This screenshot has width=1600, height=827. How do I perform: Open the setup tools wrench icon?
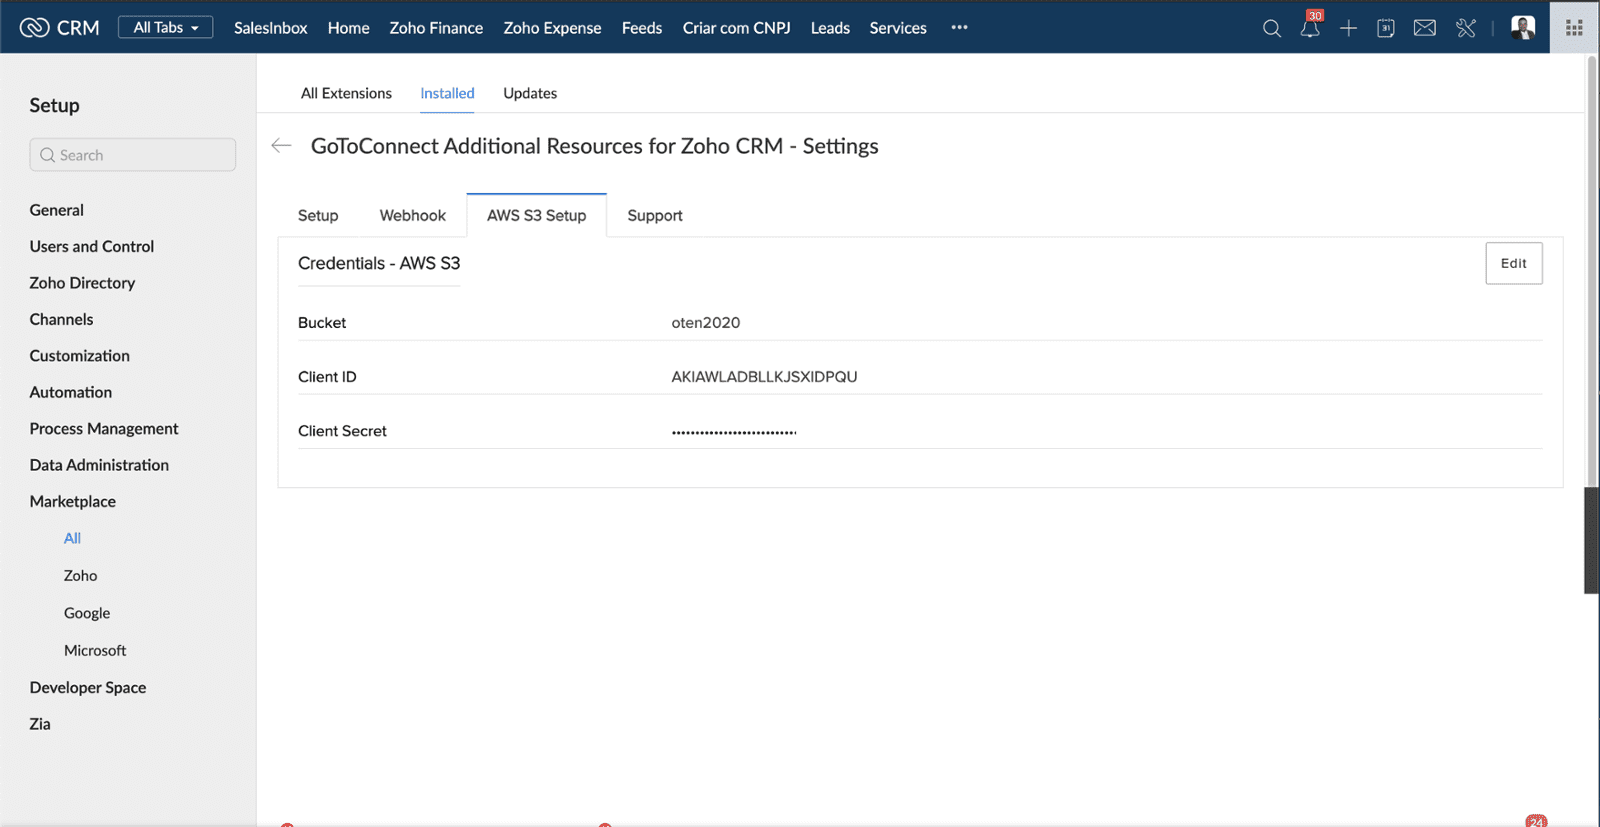pos(1466,28)
